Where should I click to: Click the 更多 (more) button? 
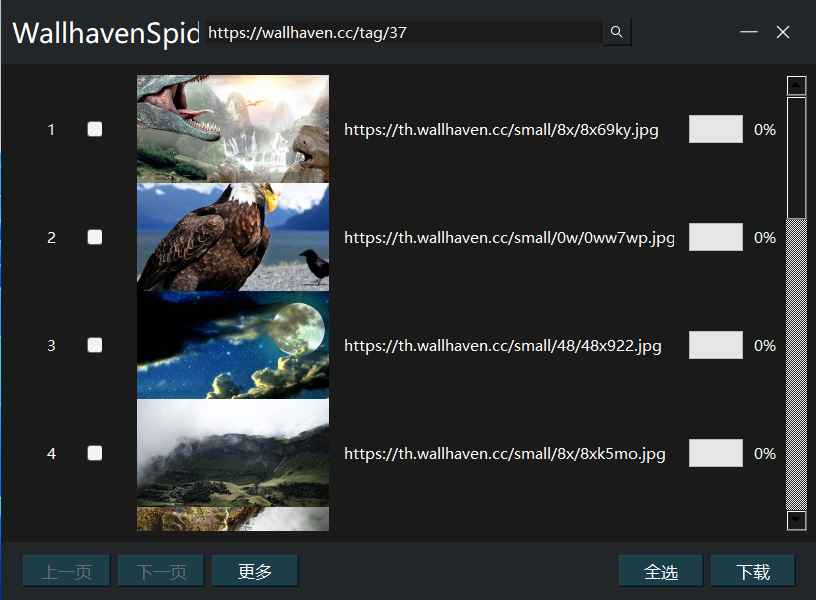[x=255, y=571]
